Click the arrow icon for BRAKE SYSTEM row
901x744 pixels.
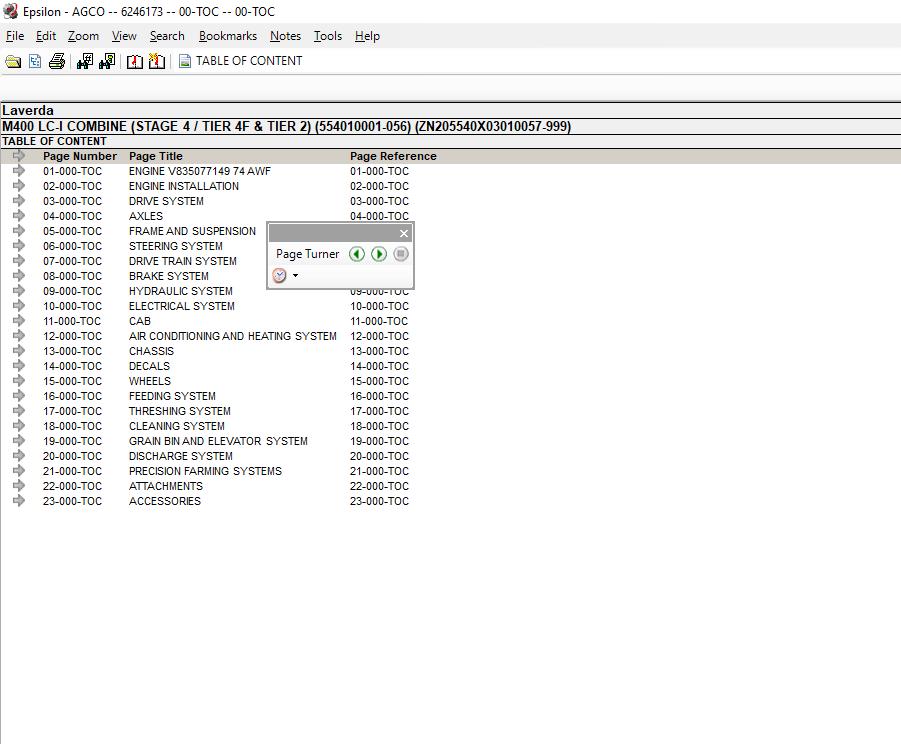(18, 275)
